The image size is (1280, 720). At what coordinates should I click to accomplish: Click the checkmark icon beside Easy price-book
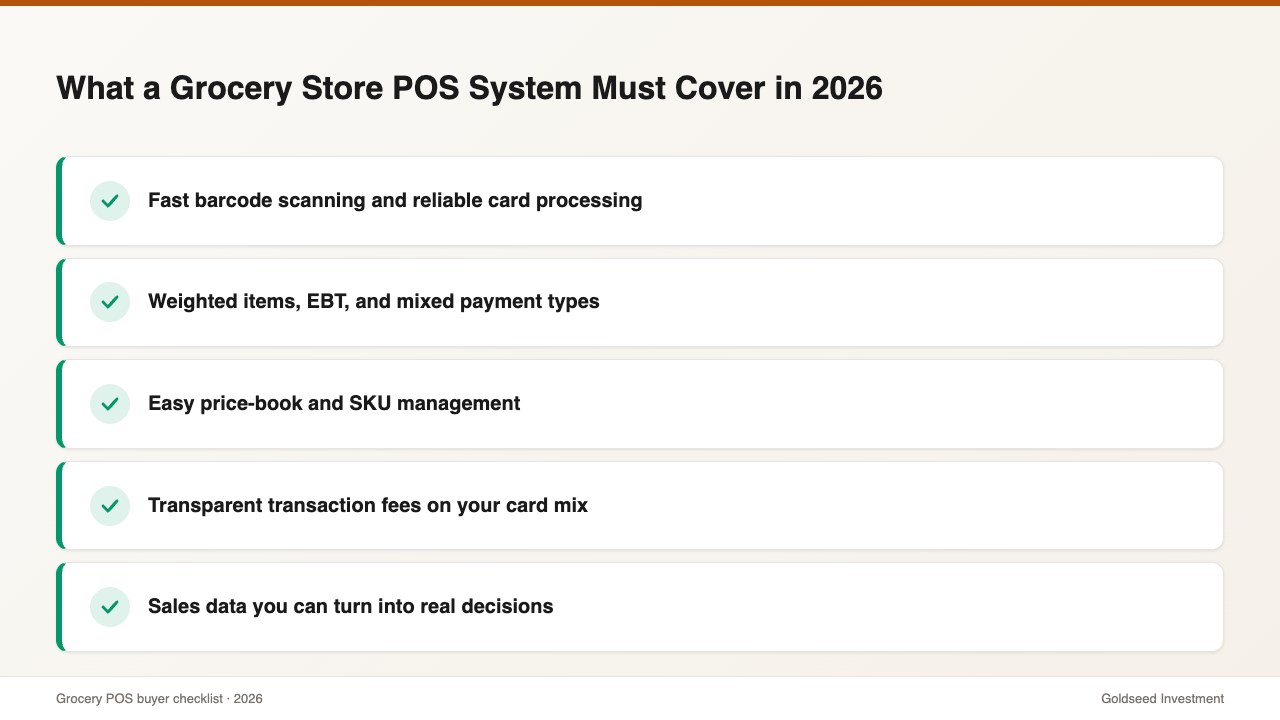point(110,404)
